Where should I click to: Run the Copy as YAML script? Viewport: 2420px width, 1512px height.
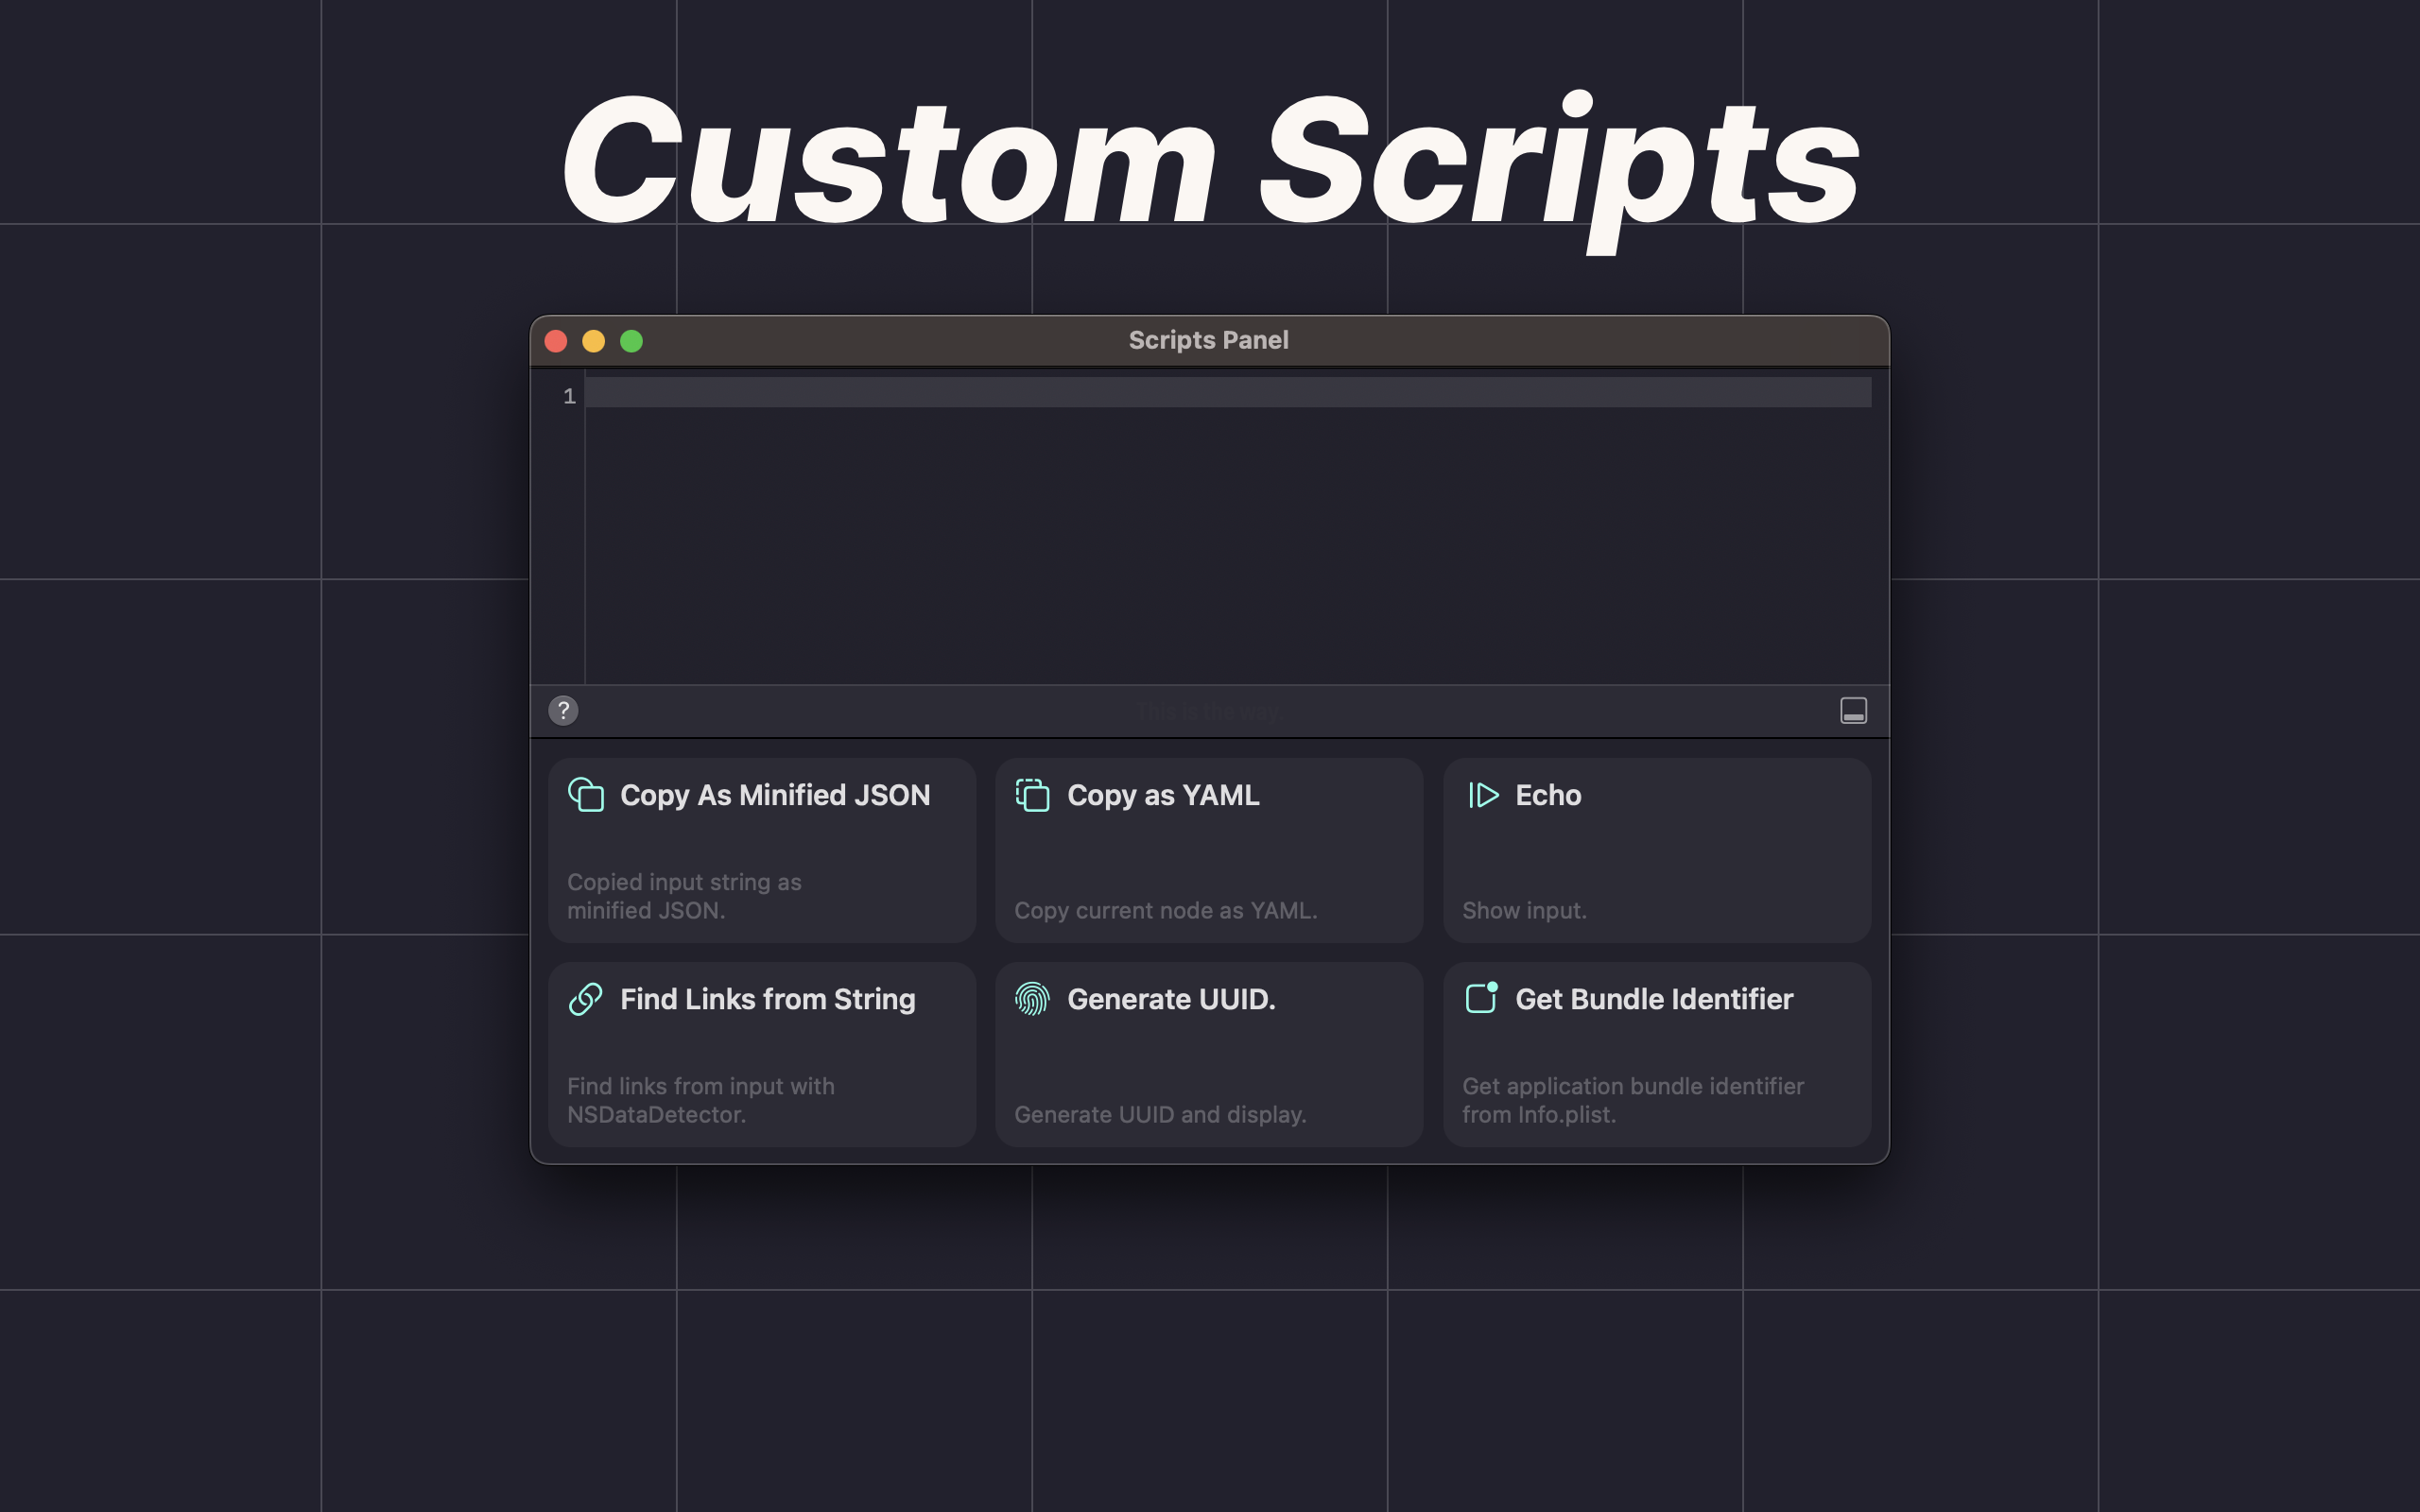coord(1209,850)
